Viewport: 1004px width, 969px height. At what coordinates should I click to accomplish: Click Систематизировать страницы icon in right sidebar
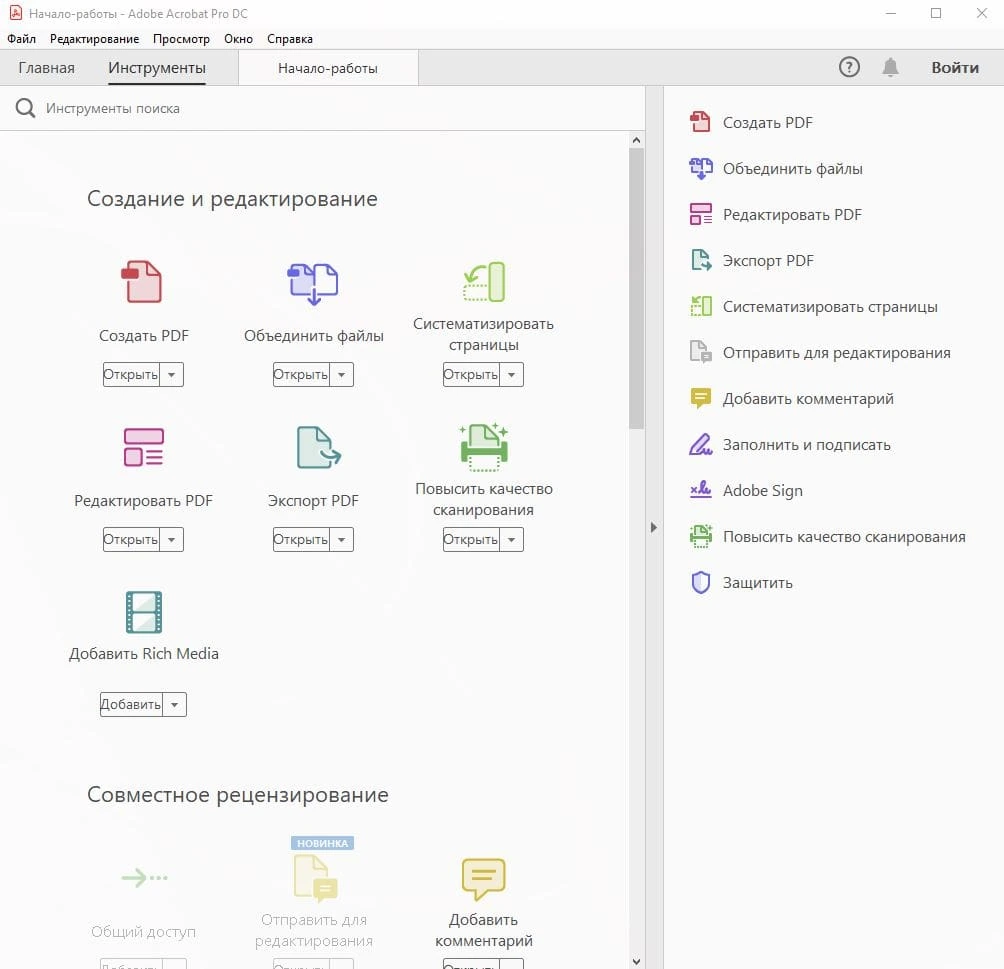(x=700, y=306)
